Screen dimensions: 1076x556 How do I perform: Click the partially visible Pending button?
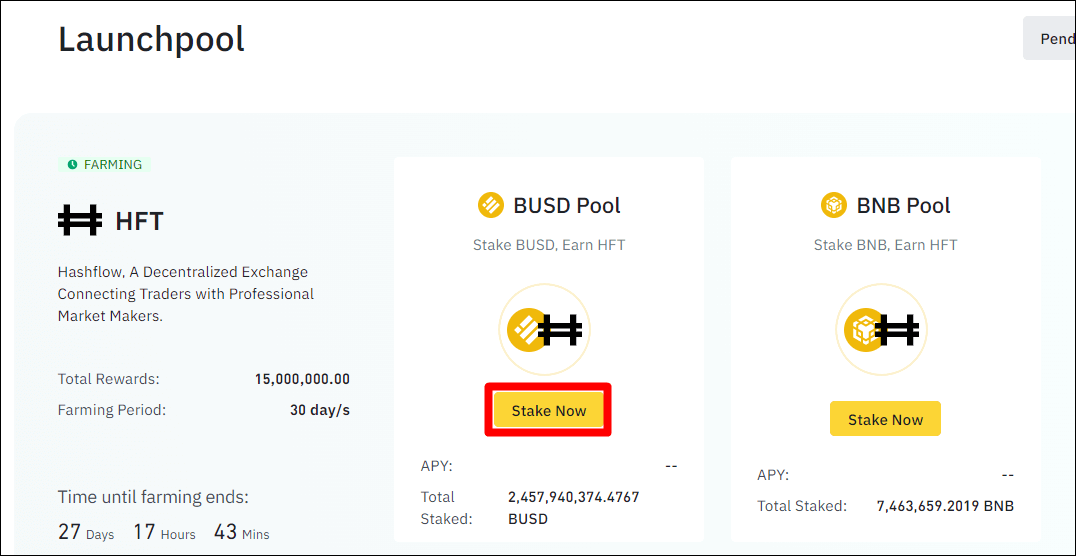tap(1049, 38)
